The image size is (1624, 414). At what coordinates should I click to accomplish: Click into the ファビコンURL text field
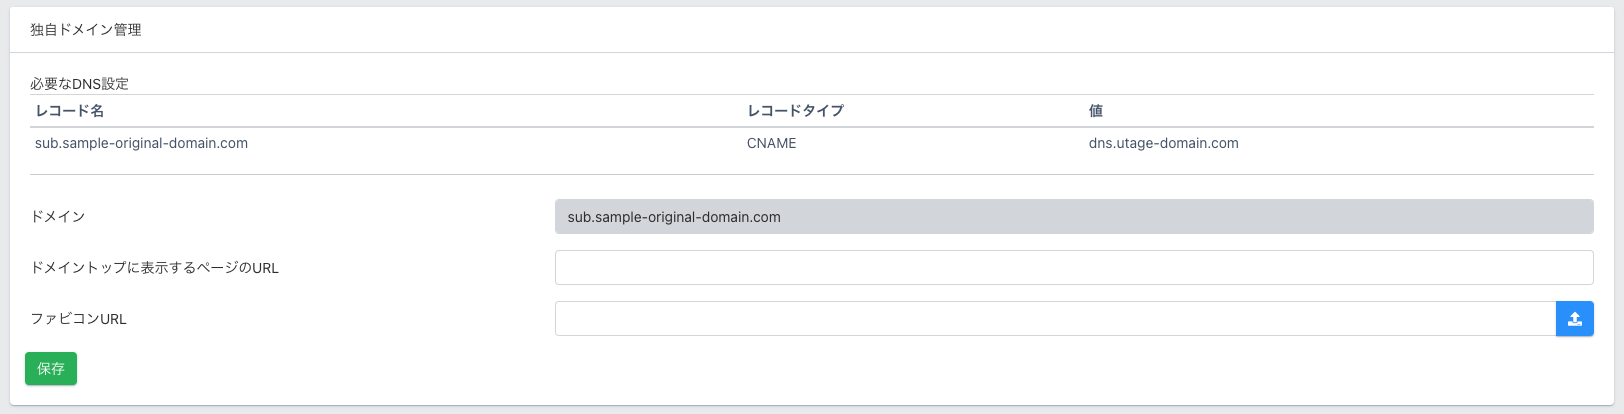[x=1055, y=319]
